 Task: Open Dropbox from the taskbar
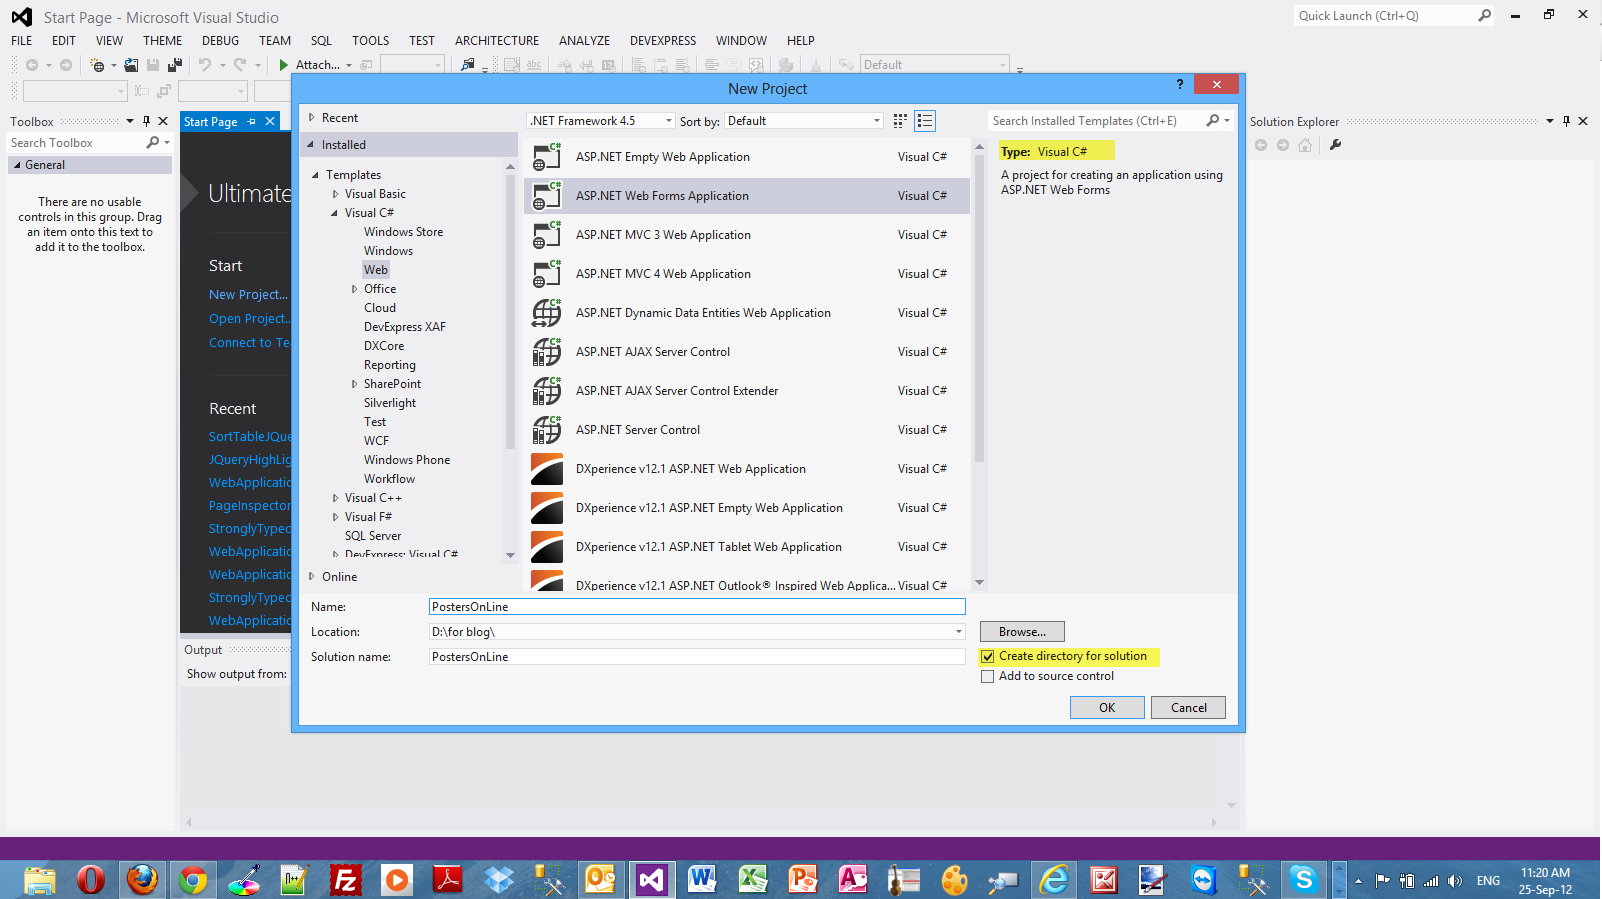(x=498, y=880)
